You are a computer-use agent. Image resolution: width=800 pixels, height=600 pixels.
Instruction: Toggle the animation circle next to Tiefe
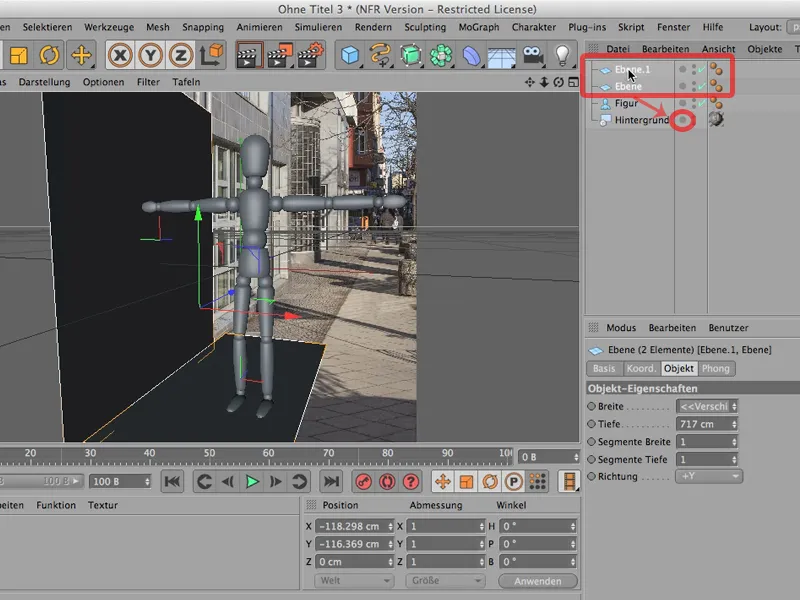click(x=591, y=423)
